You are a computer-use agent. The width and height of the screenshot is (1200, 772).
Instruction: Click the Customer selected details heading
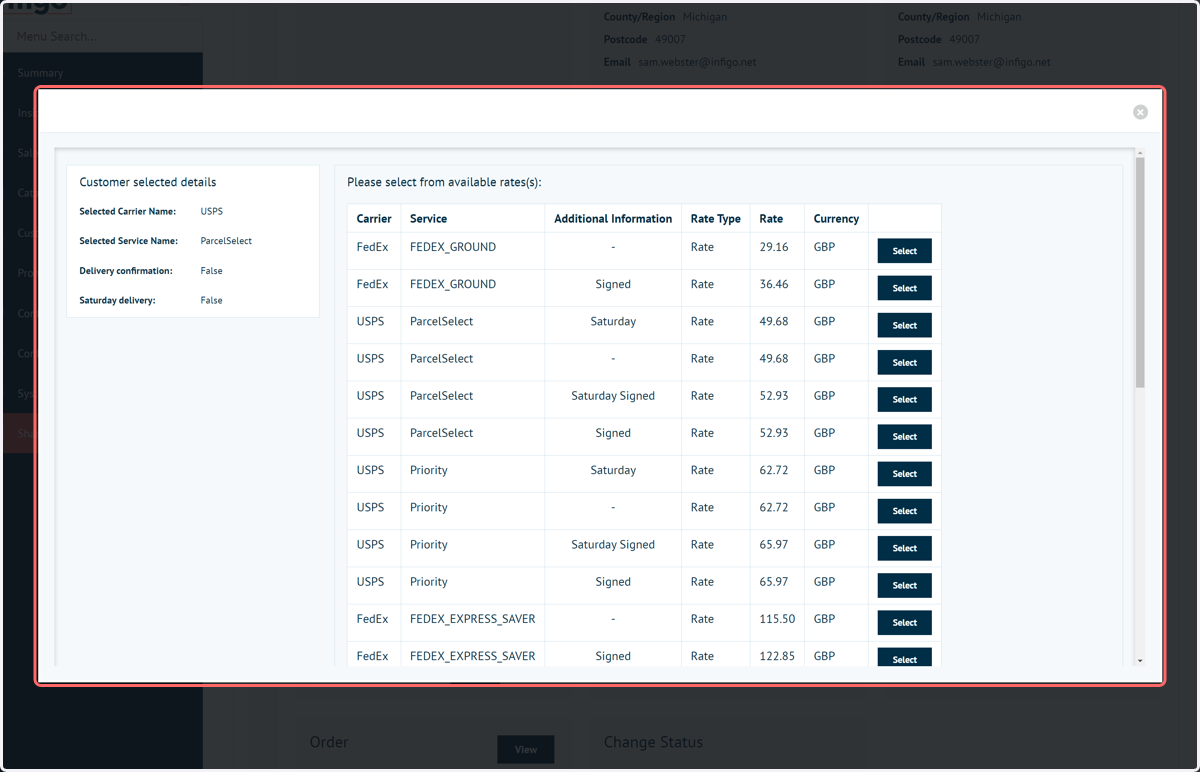pyautogui.click(x=148, y=182)
